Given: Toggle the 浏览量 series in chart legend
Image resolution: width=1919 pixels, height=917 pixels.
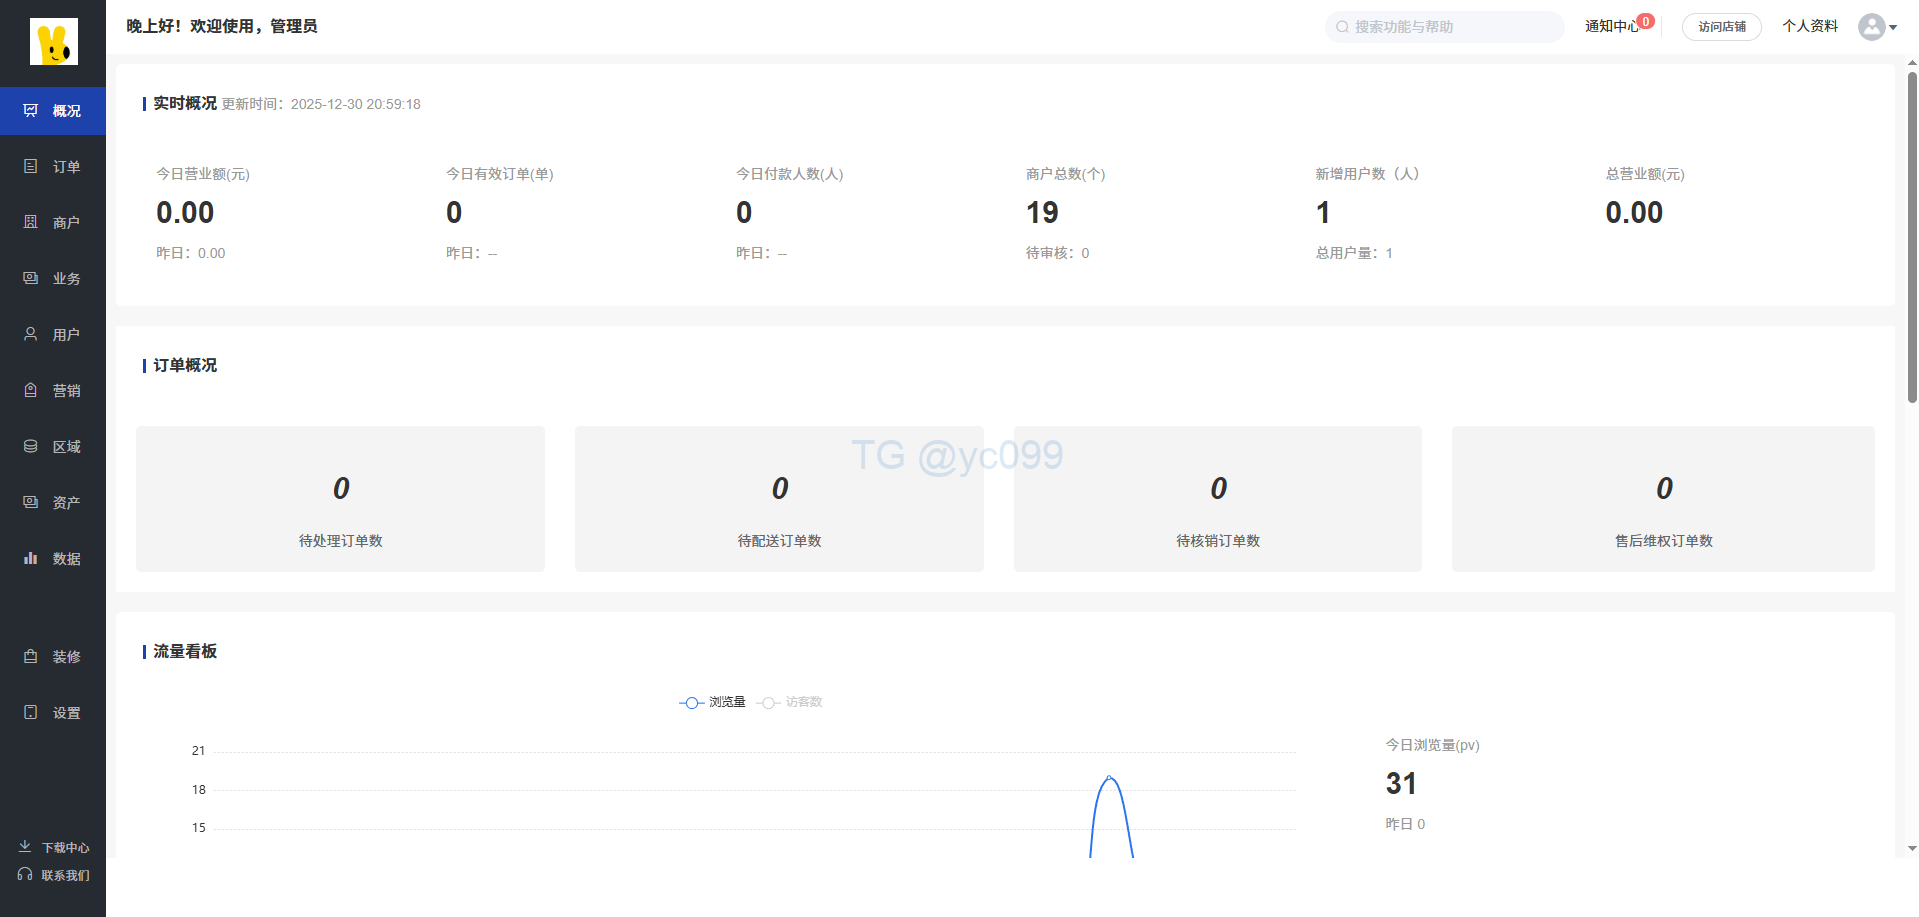Looking at the screenshot, I should click(x=712, y=702).
